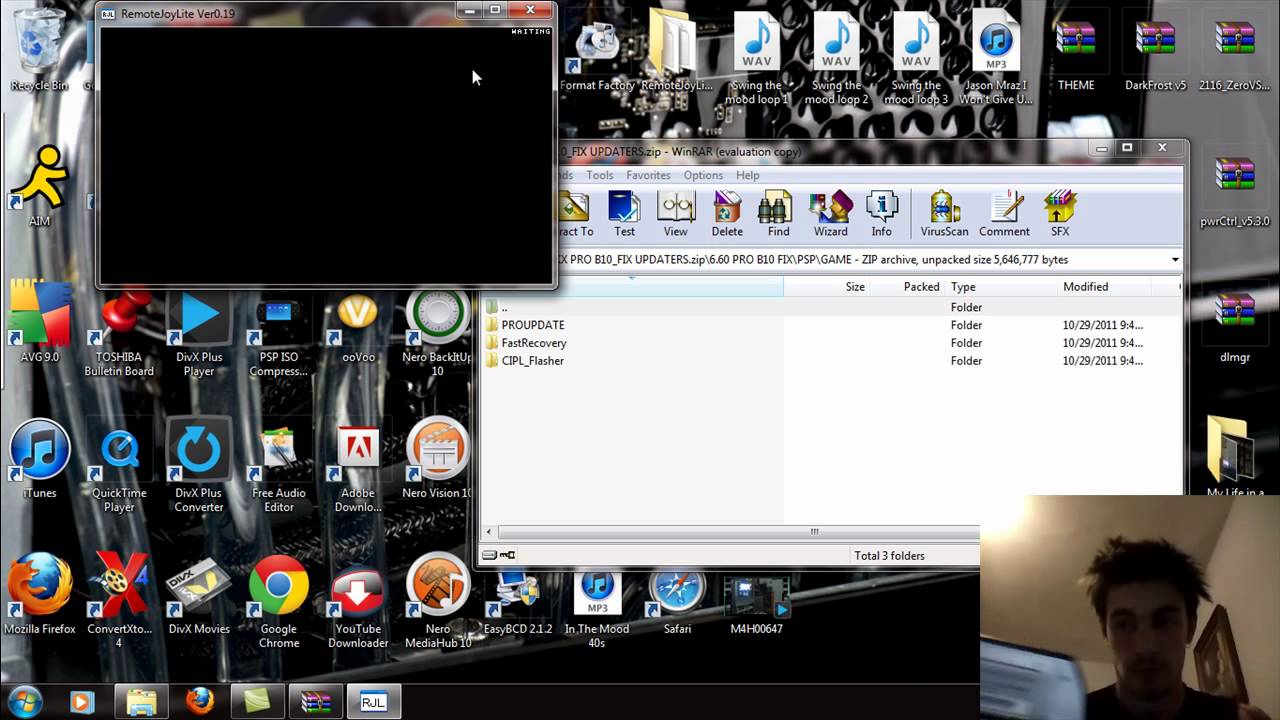Select the Mozilla Firefox desktop icon

pyautogui.click(x=39, y=594)
